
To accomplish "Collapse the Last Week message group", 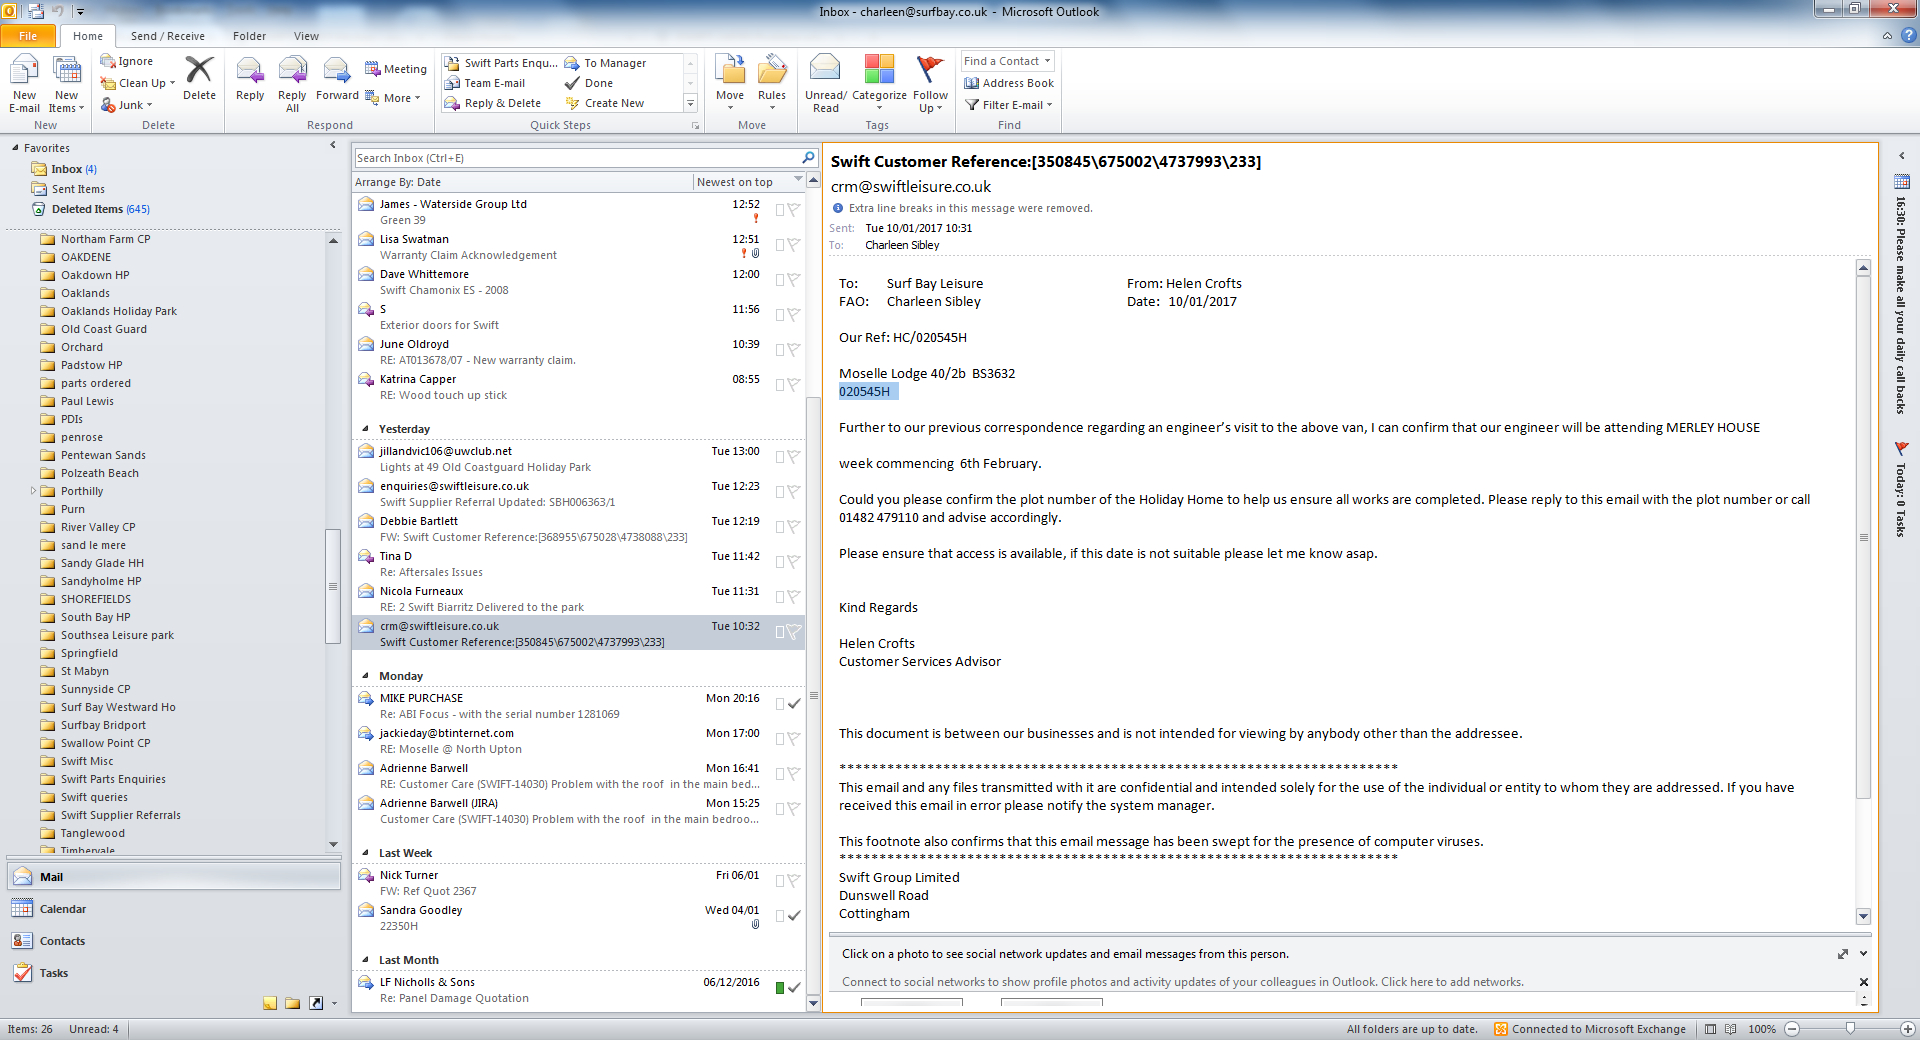I will click(x=365, y=853).
